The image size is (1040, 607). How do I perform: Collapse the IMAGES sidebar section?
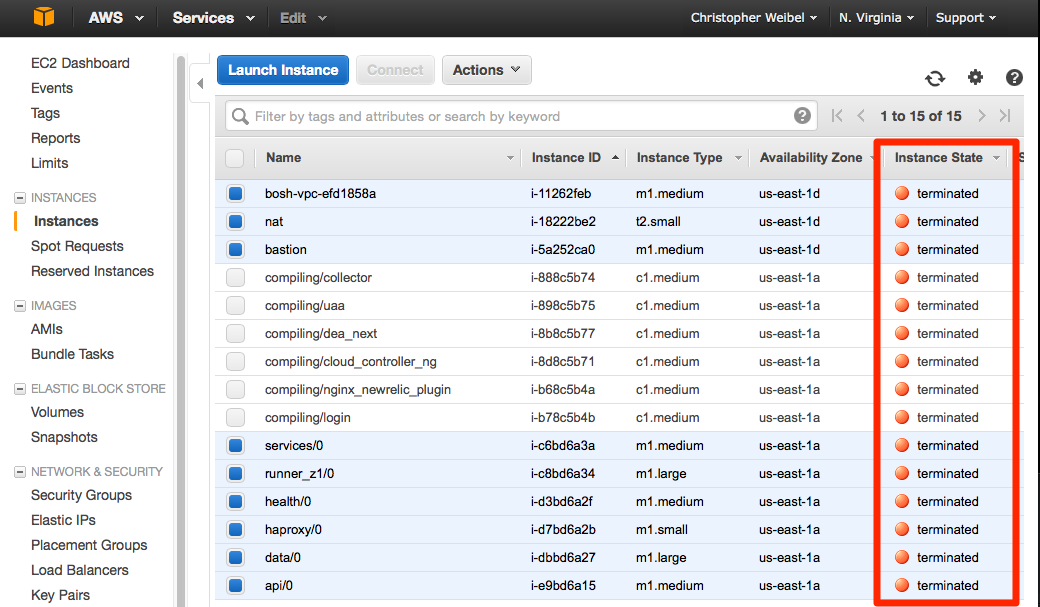[x=20, y=306]
